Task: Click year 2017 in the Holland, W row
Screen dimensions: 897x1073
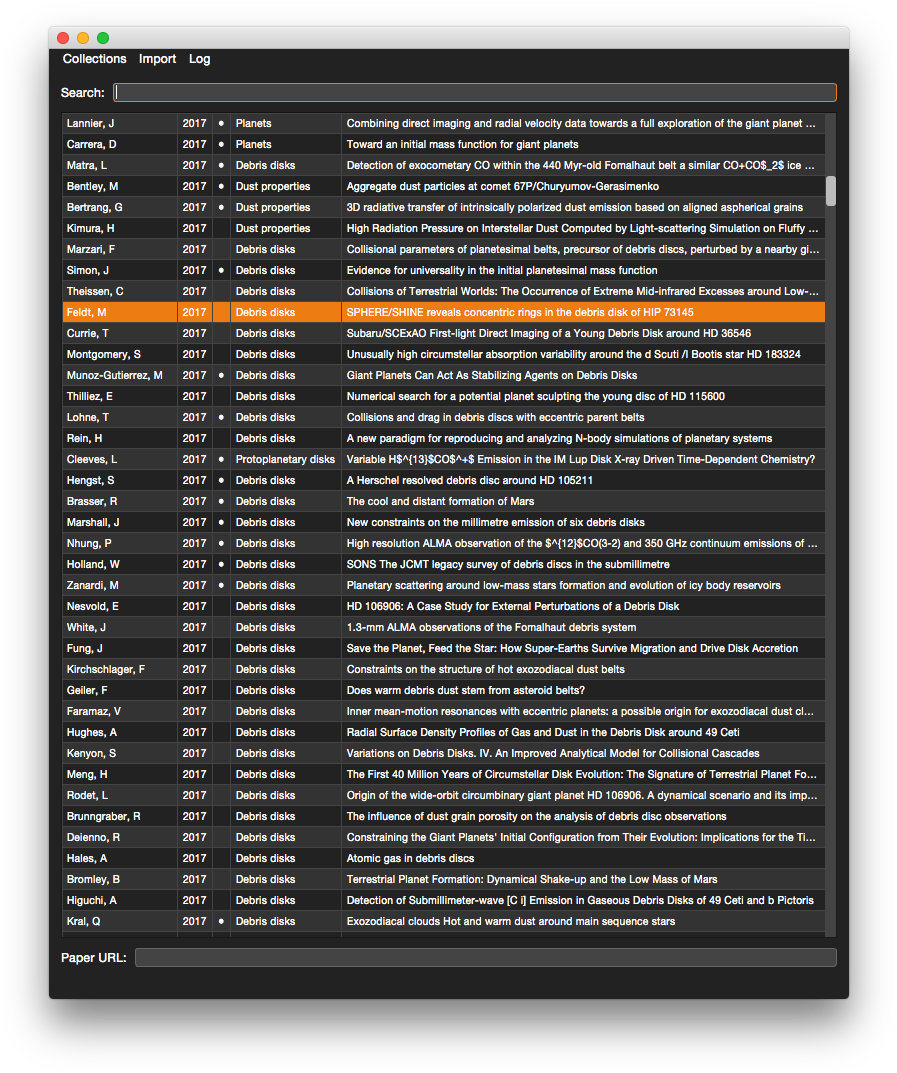Action: click(x=194, y=564)
